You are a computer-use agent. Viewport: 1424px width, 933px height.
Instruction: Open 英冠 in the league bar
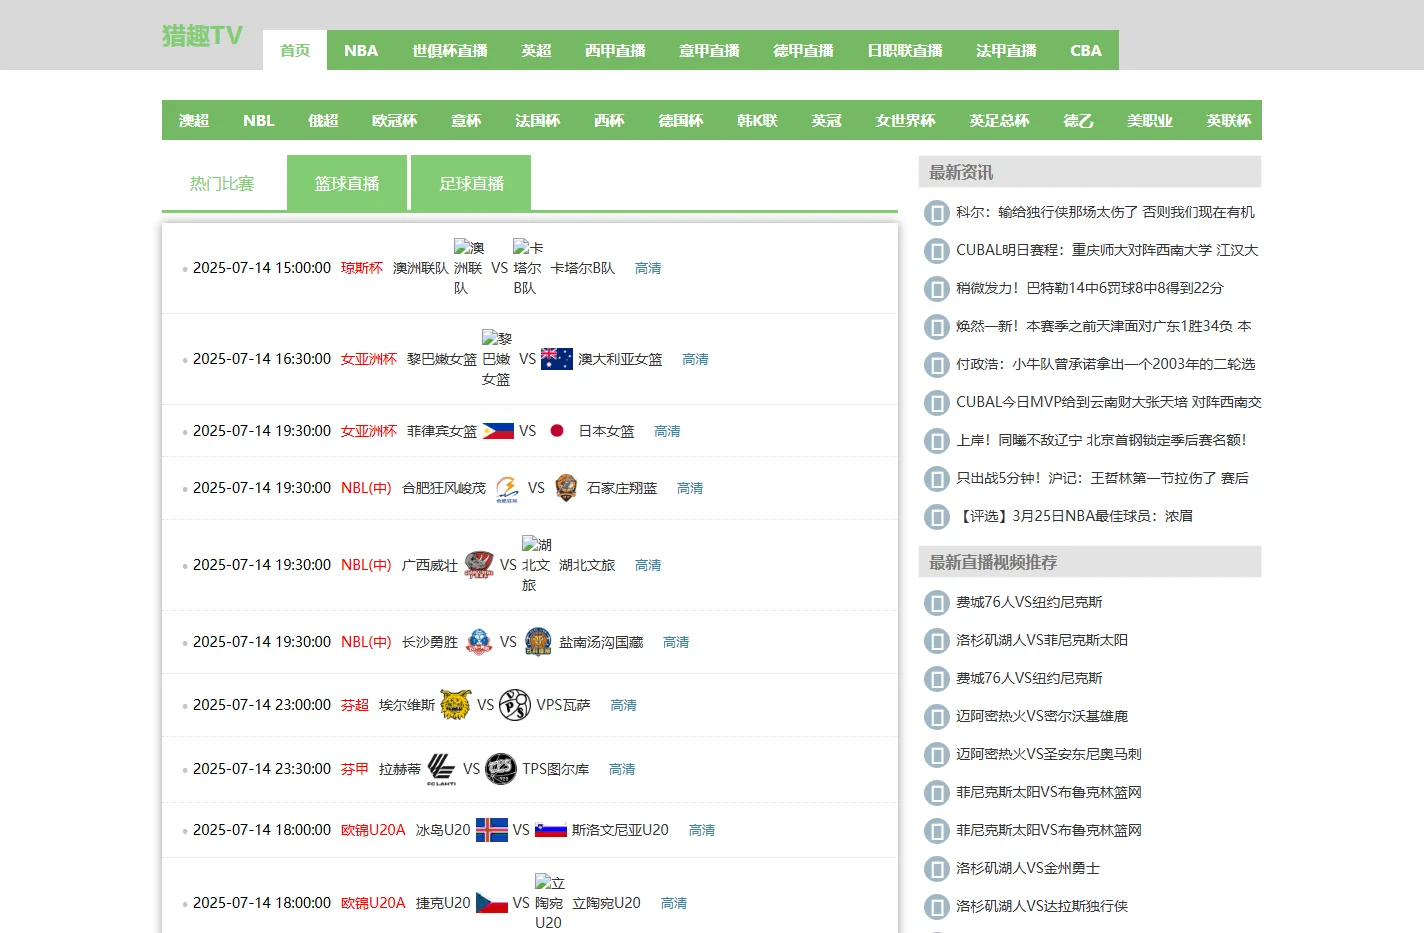[x=826, y=120]
